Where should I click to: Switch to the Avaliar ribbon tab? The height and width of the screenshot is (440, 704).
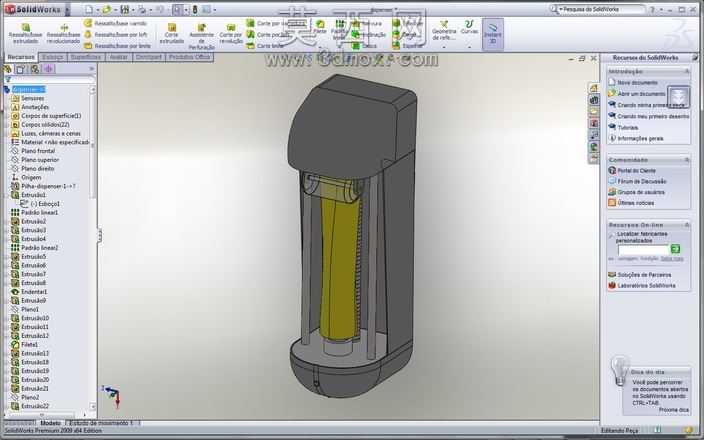tap(119, 57)
